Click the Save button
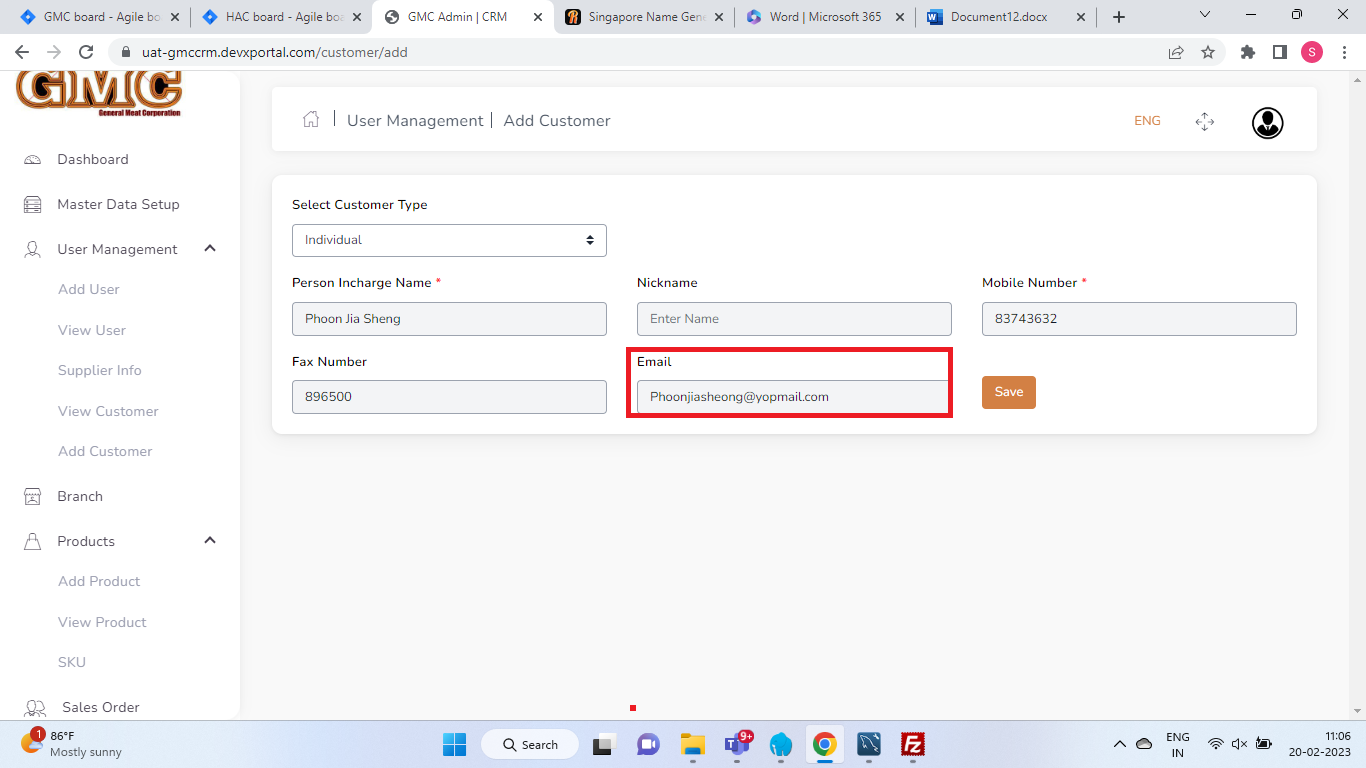 1008,392
